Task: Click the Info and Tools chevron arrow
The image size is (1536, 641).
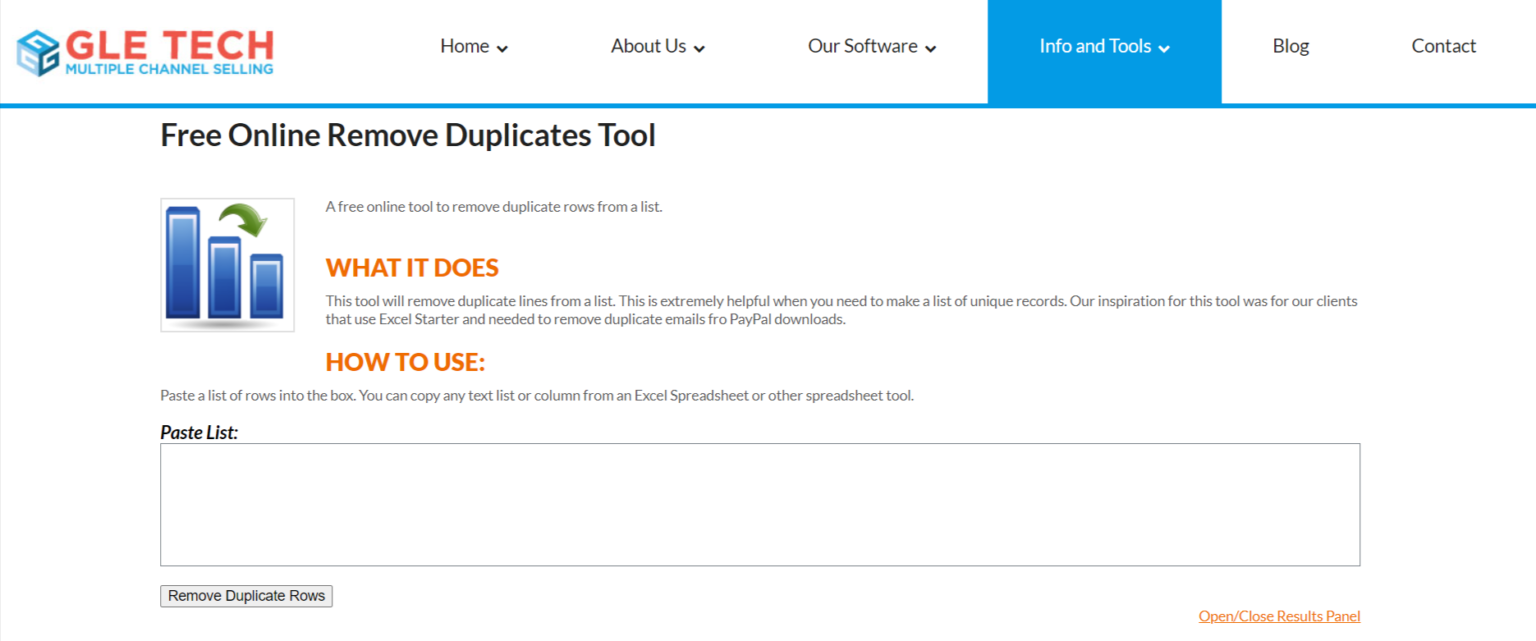Action: click(x=1163, y=48)
